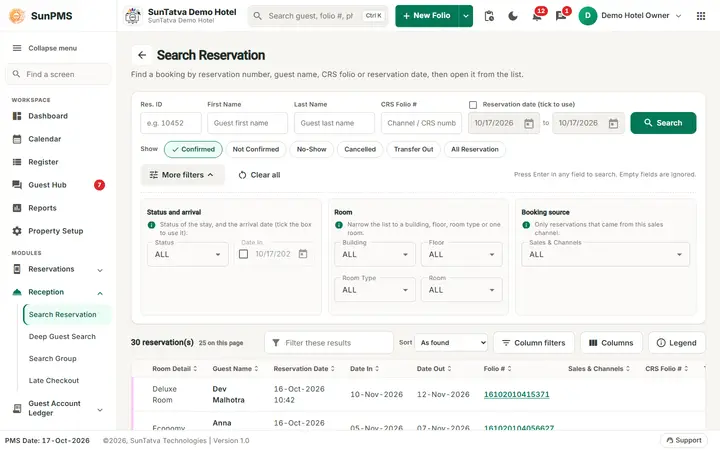
Task: Toggle dark mode moon icon
Action: pyautogui.click(x=513, y=16)
